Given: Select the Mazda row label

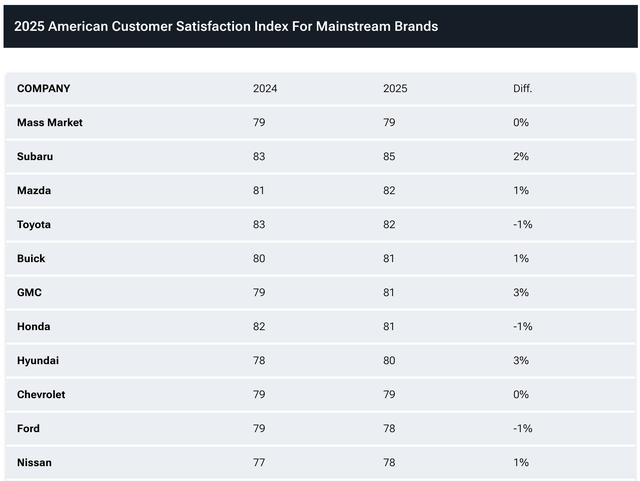Looking at the screenshot, I should [x=34, y=191].
